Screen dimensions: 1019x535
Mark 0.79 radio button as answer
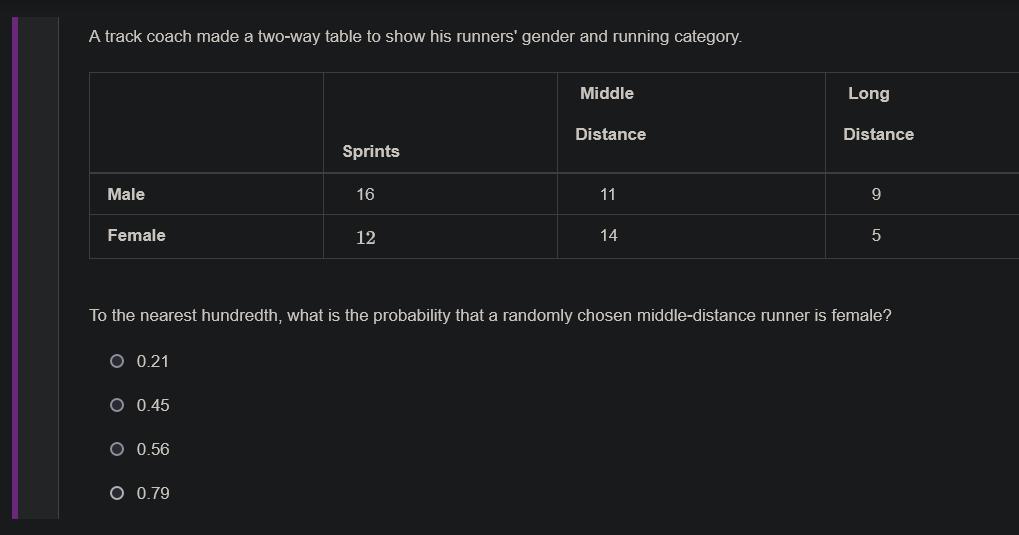[x=117, y=493]
